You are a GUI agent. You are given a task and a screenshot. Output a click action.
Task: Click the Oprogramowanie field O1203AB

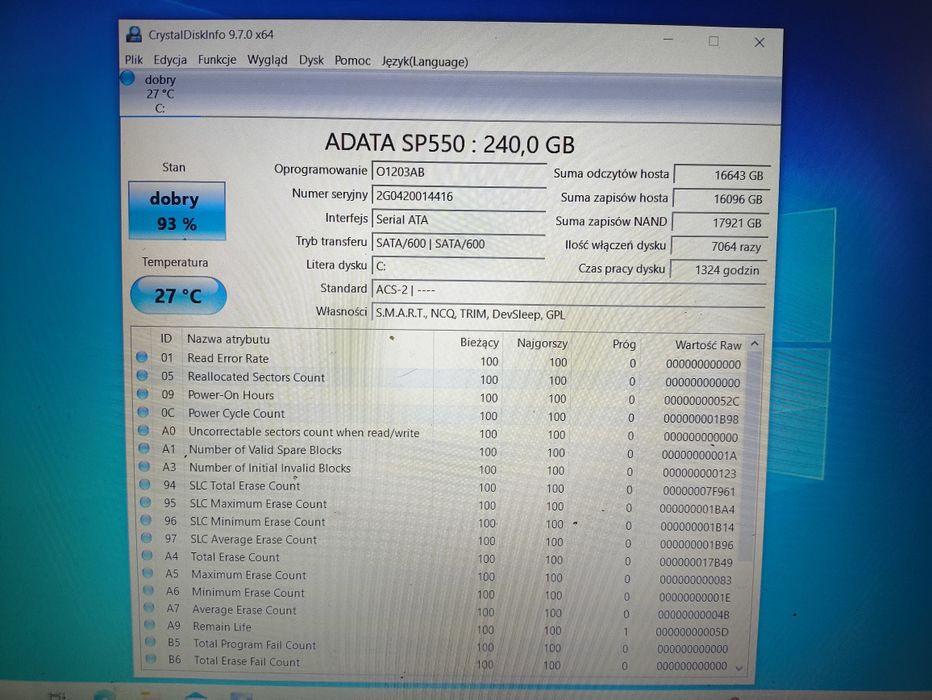coord(458,172)
